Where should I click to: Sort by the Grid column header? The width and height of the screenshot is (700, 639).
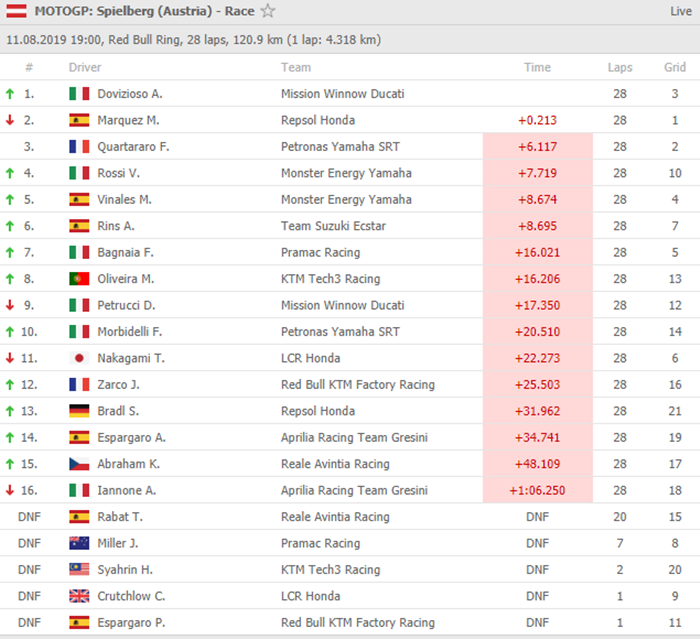[x=675, y=68]
